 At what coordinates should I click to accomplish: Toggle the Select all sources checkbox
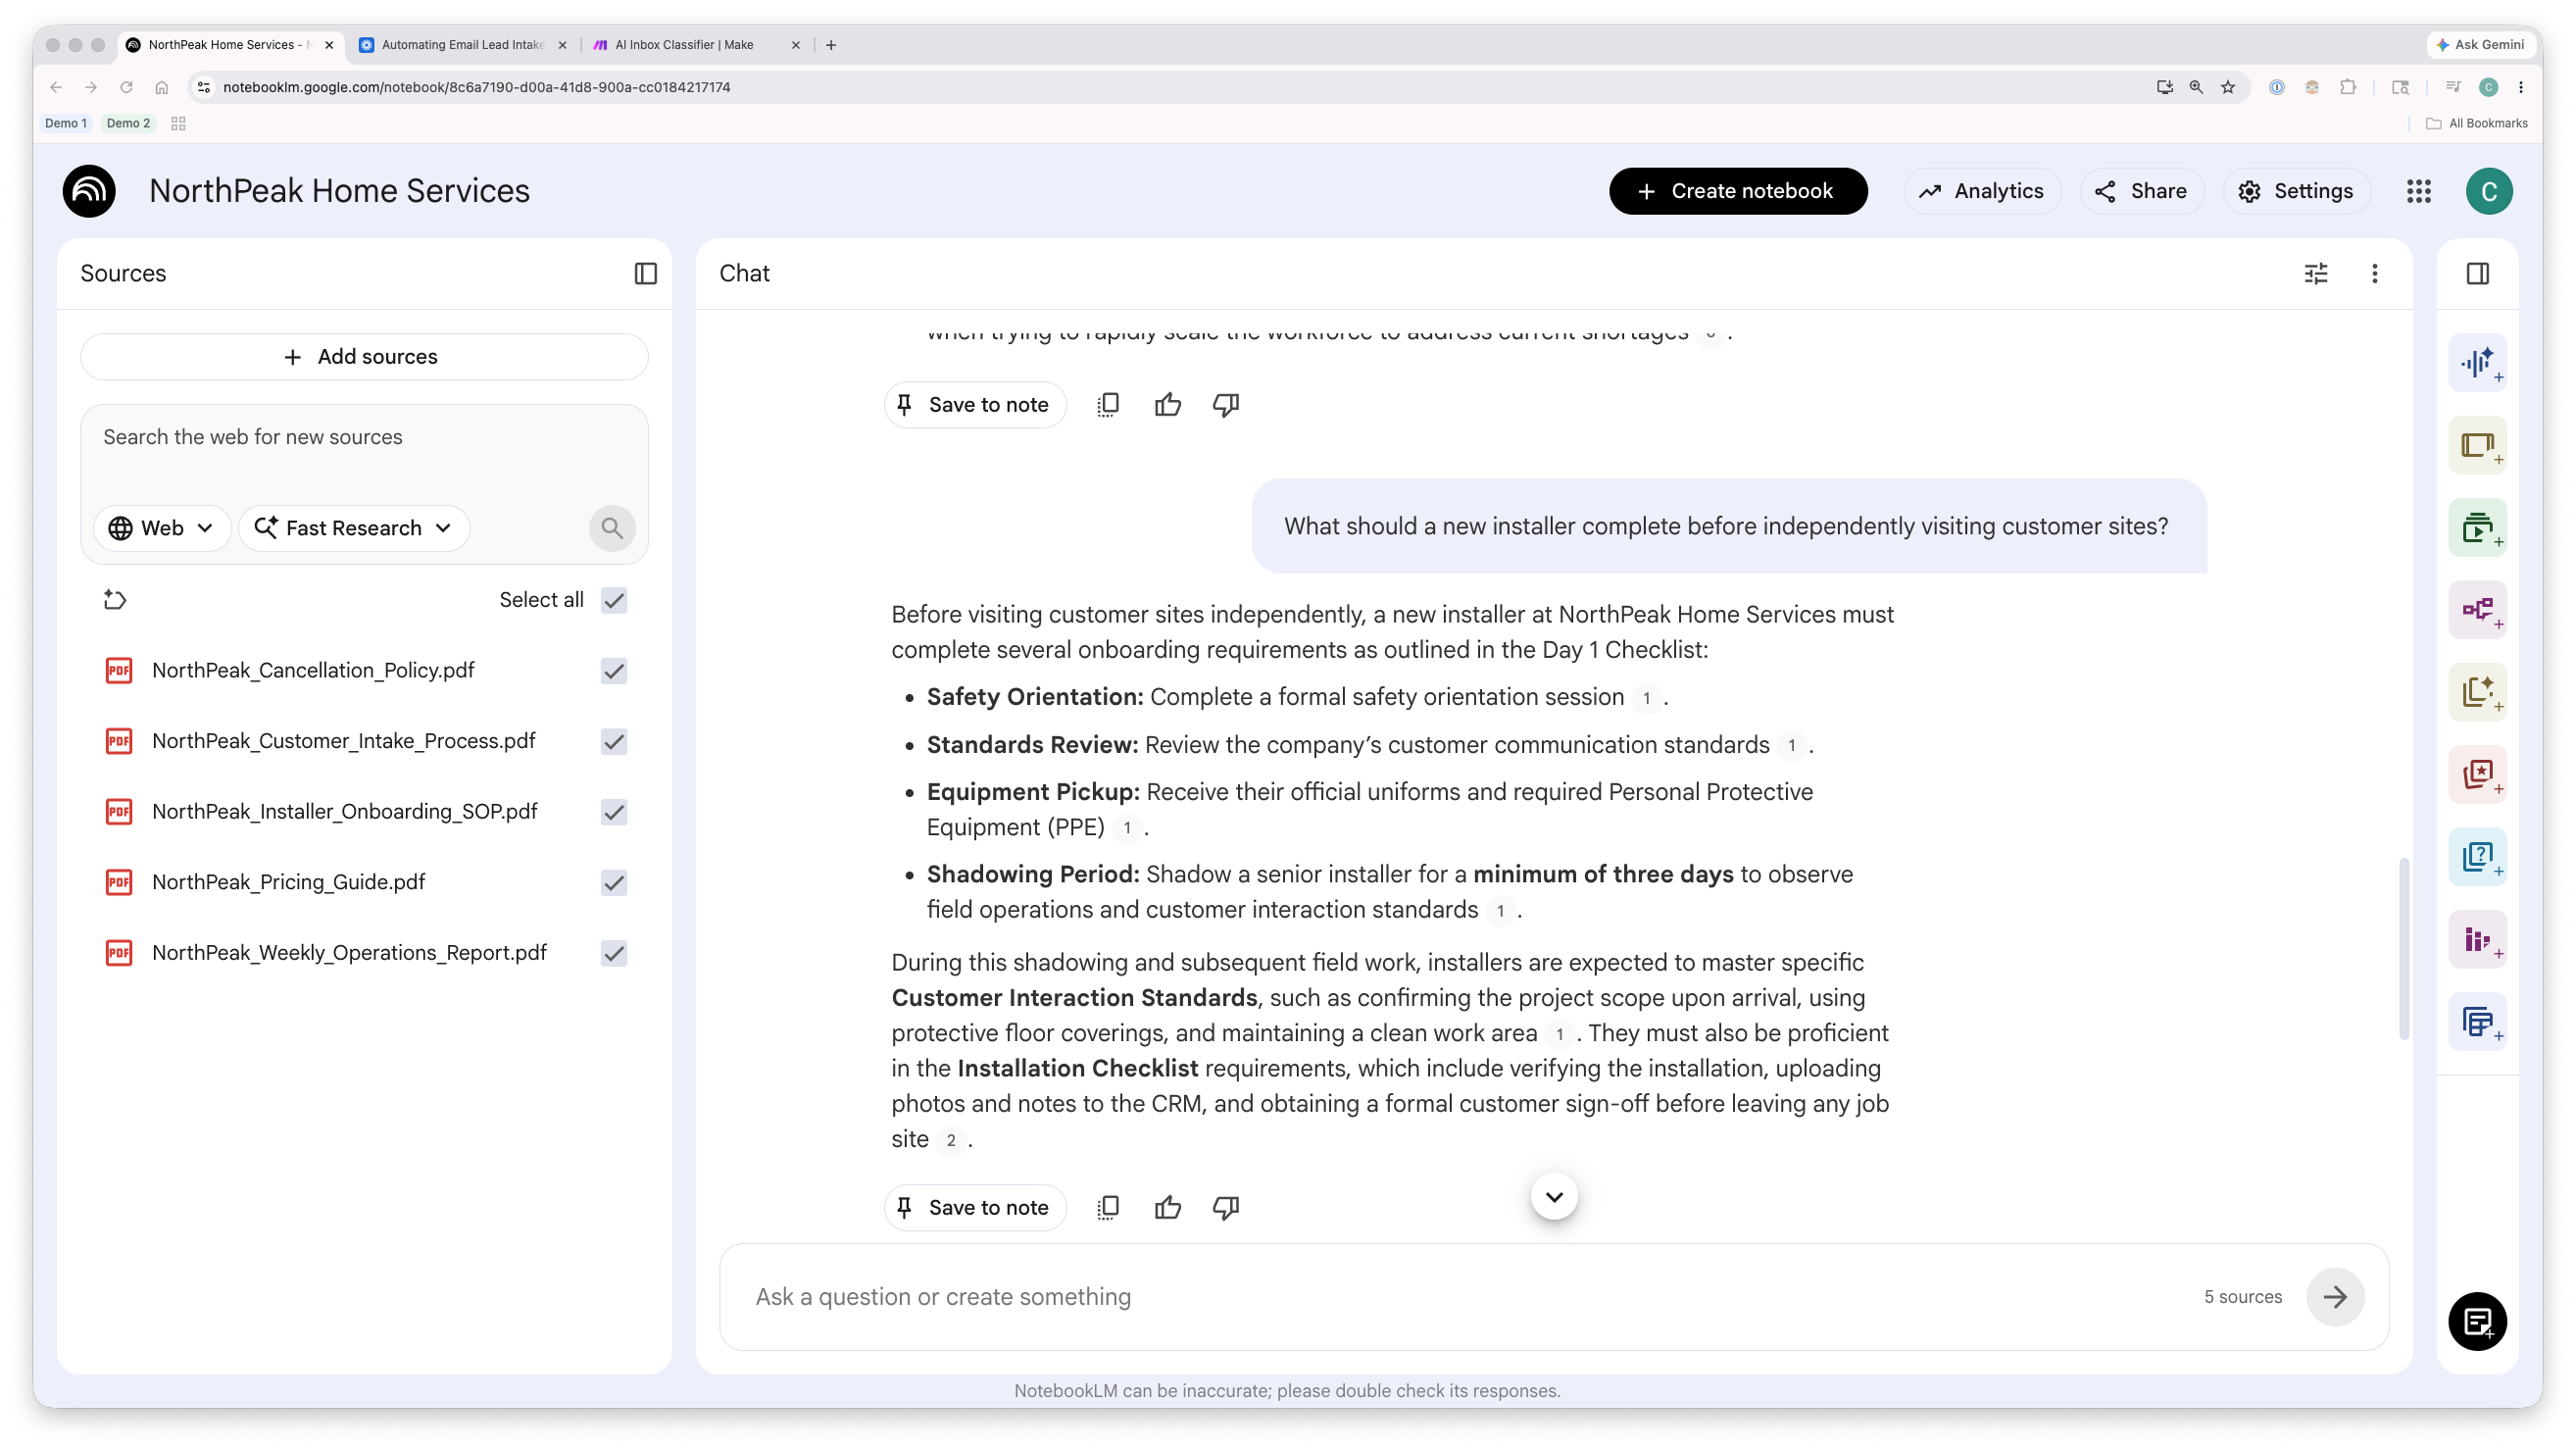point(614,600)
